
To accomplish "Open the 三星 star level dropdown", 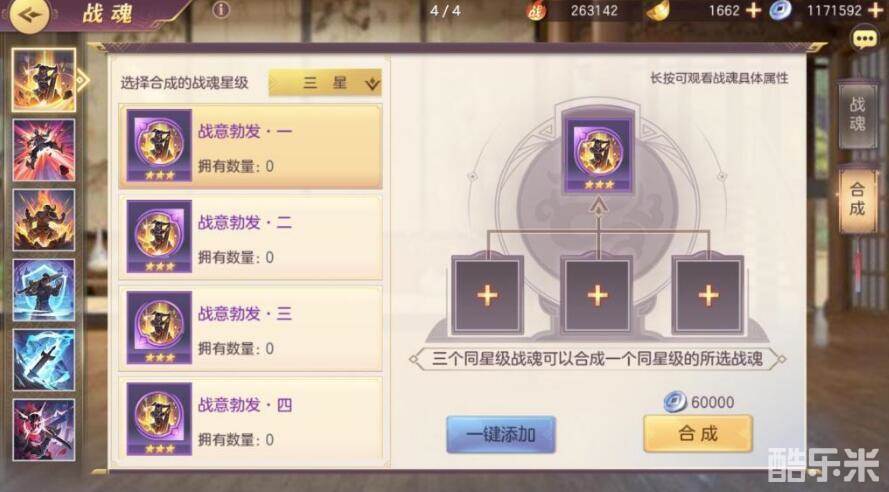I will point(325,83).
